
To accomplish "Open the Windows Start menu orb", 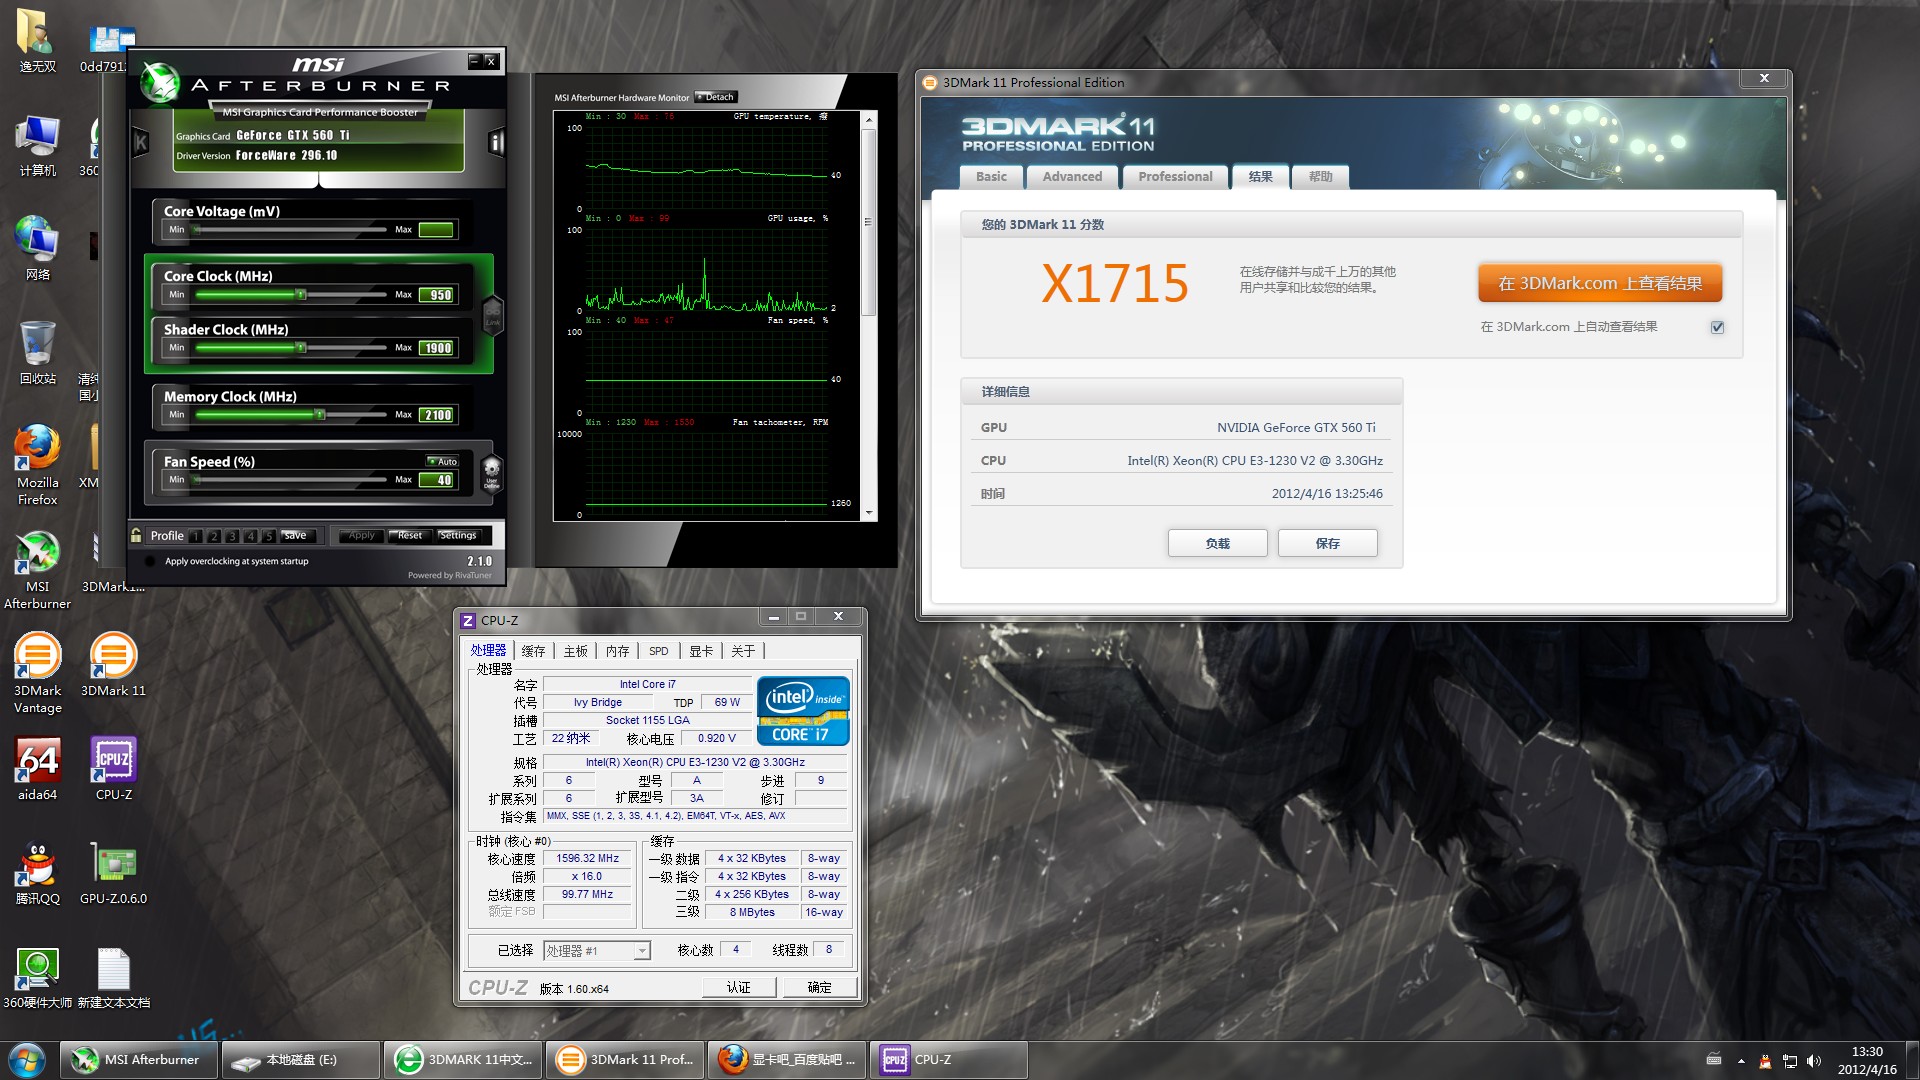I will [x=27, y=1059].
